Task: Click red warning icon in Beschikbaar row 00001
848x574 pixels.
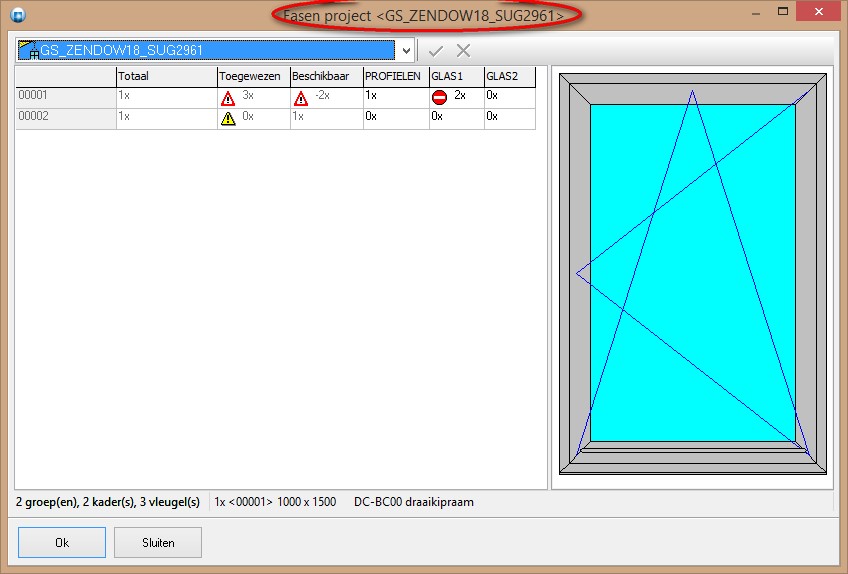Action: tap(301, 98)
